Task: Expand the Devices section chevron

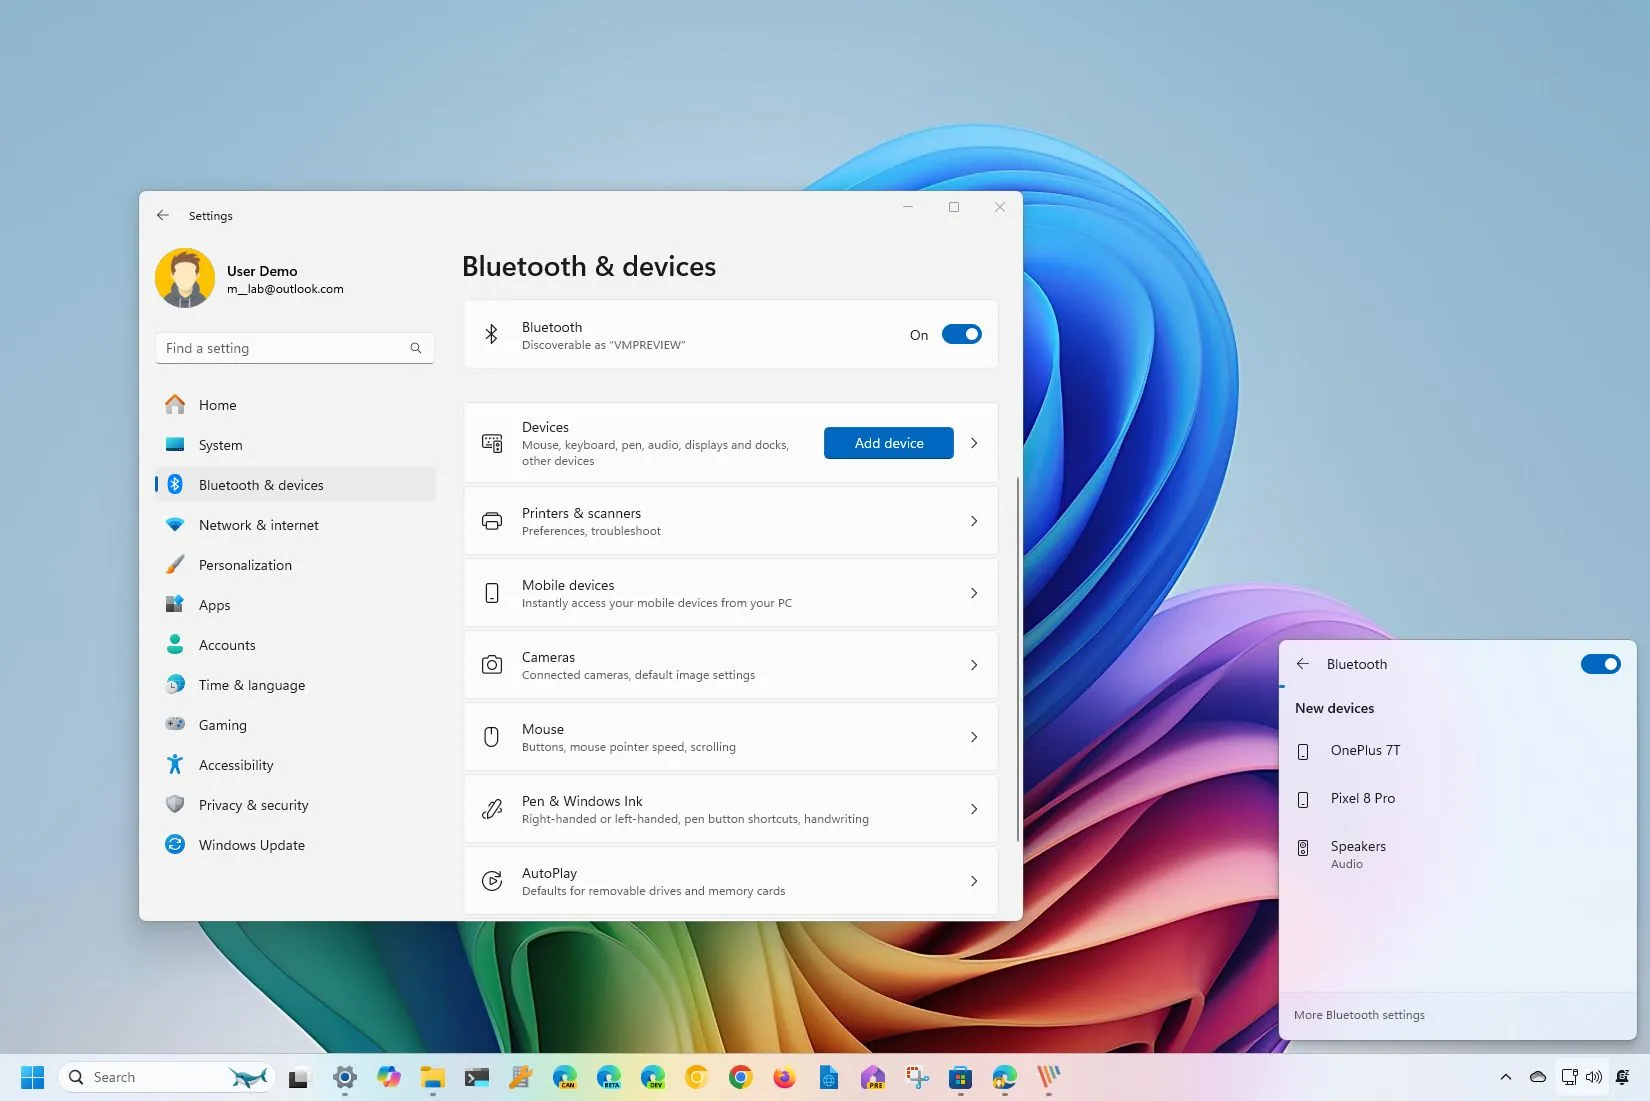Action: pyautogui.click(x=974, y=443)
